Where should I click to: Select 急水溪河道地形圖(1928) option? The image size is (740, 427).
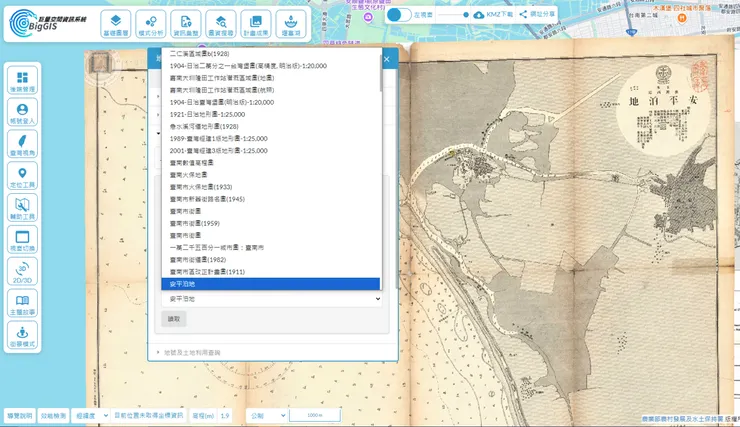point(270,126)
